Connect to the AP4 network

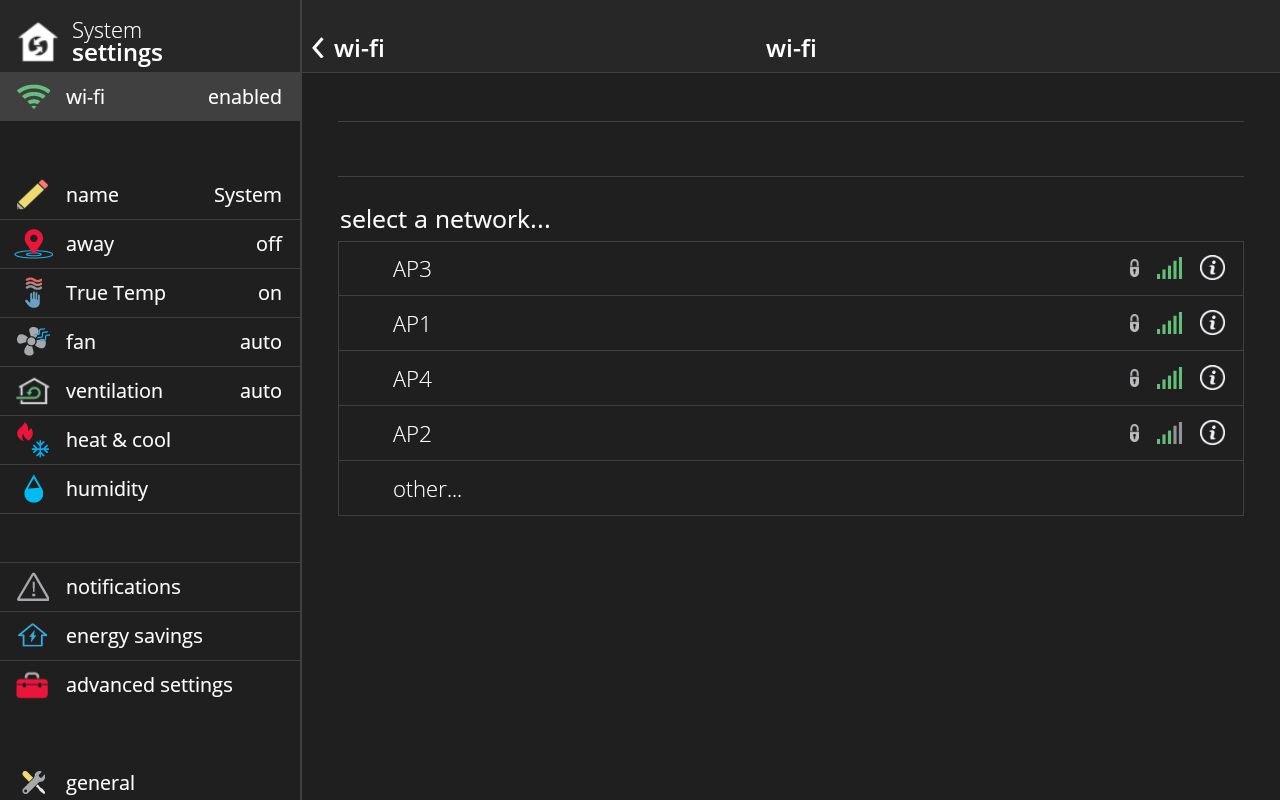pos(412,379)
